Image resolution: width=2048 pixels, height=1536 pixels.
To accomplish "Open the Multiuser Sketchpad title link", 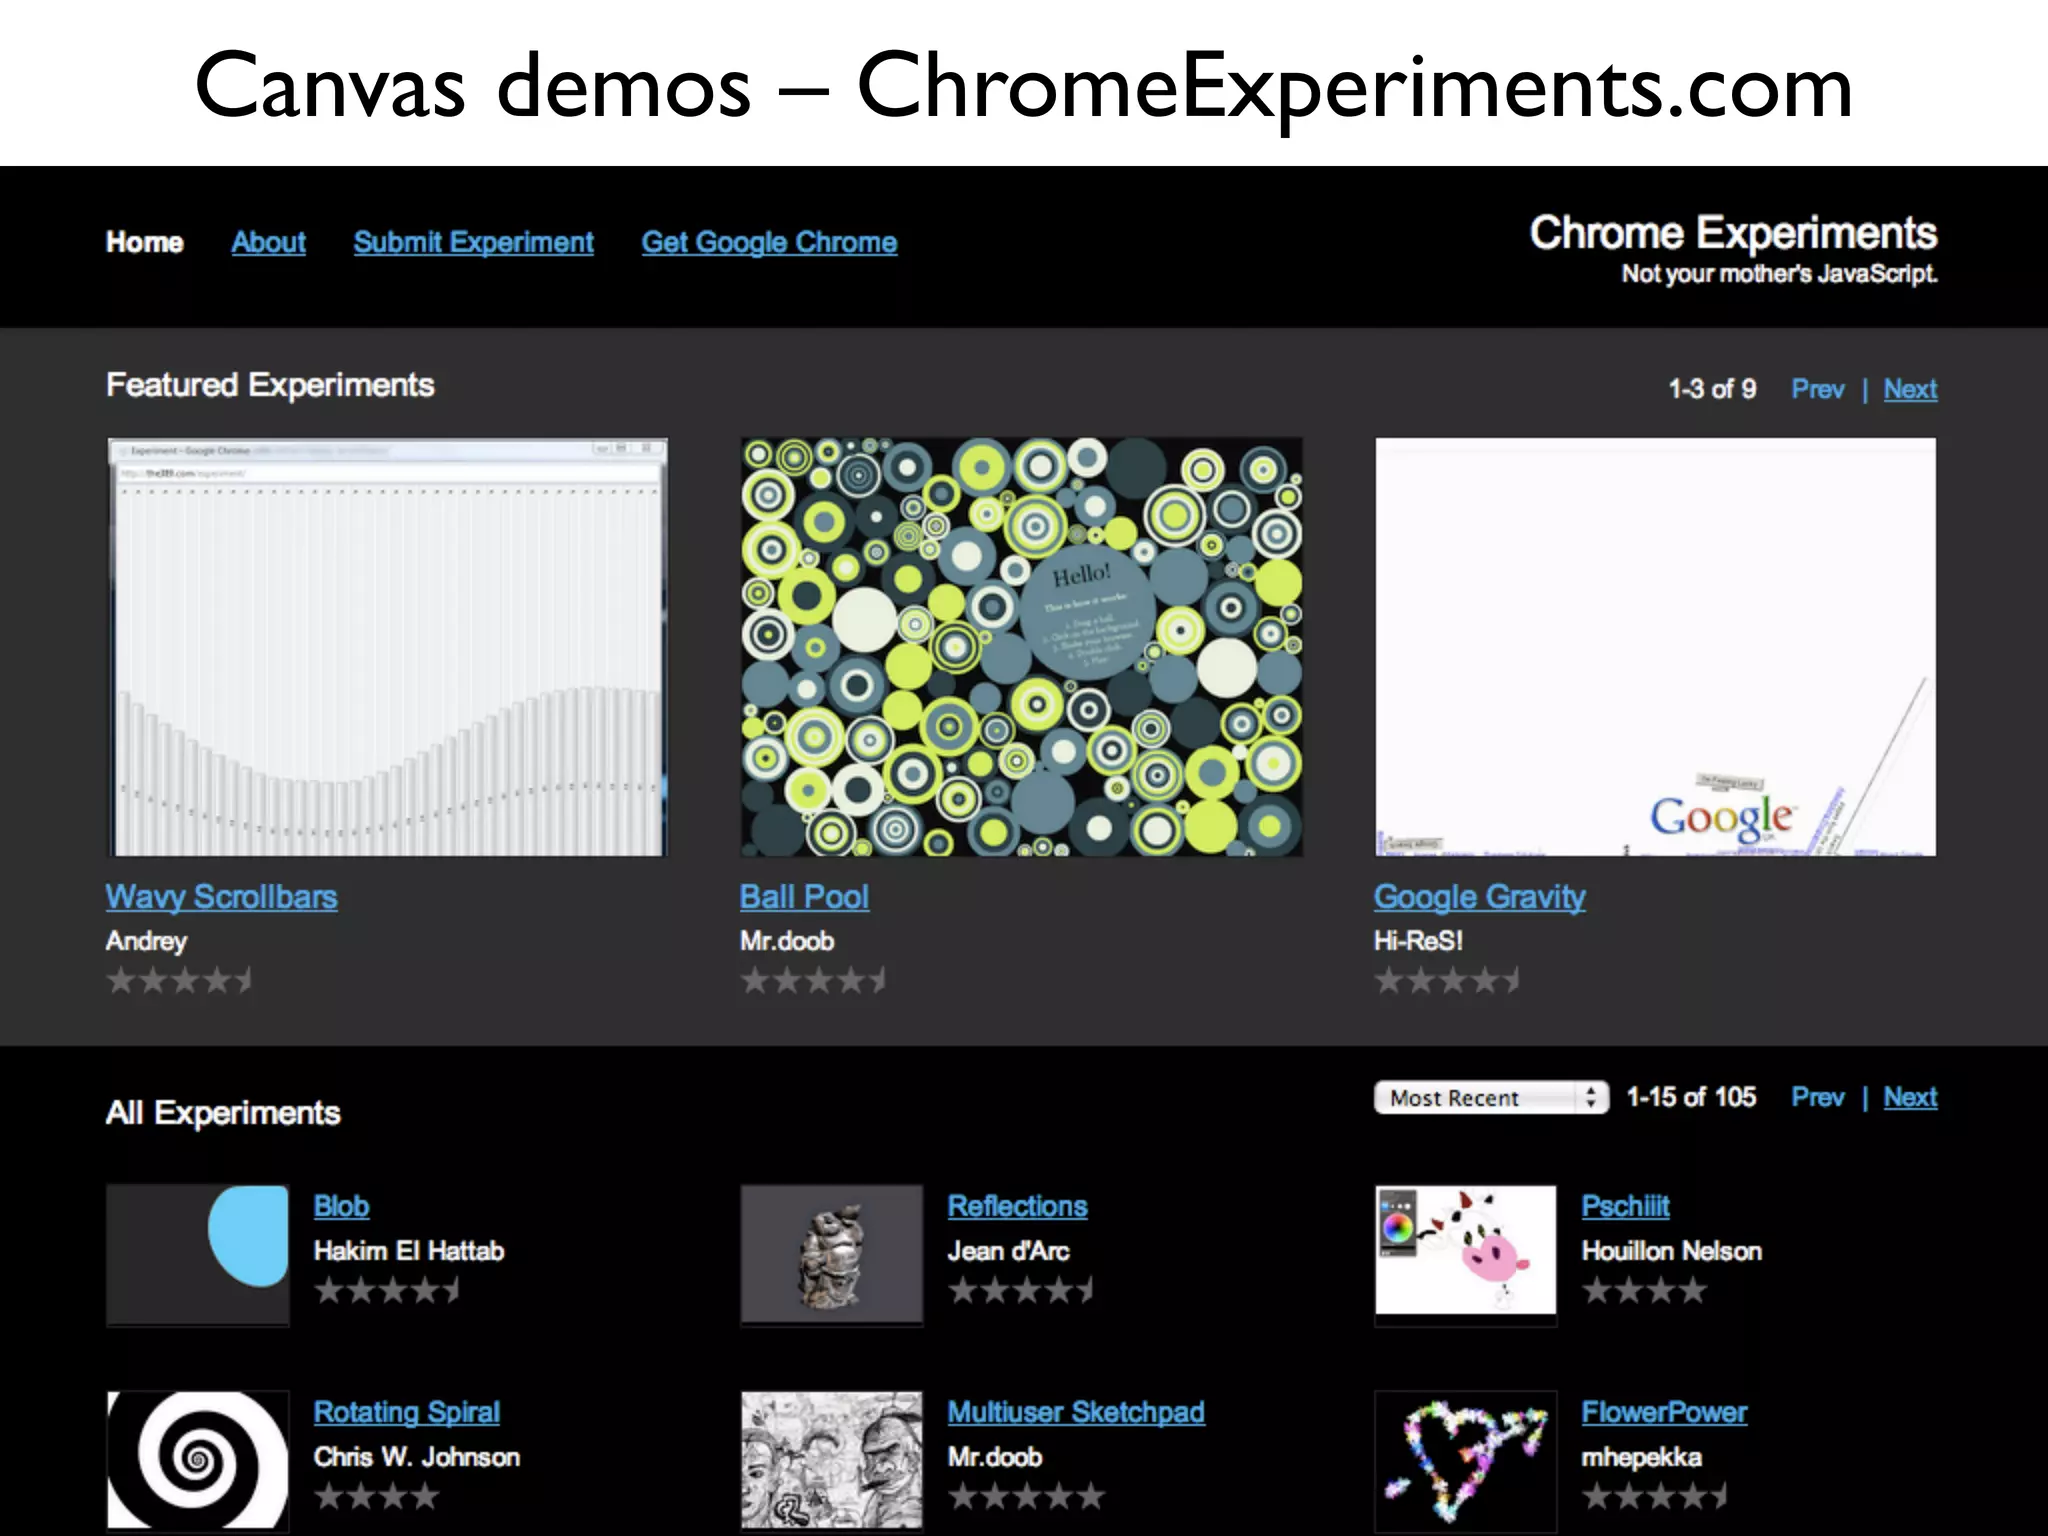I will coord(1076,1412).
